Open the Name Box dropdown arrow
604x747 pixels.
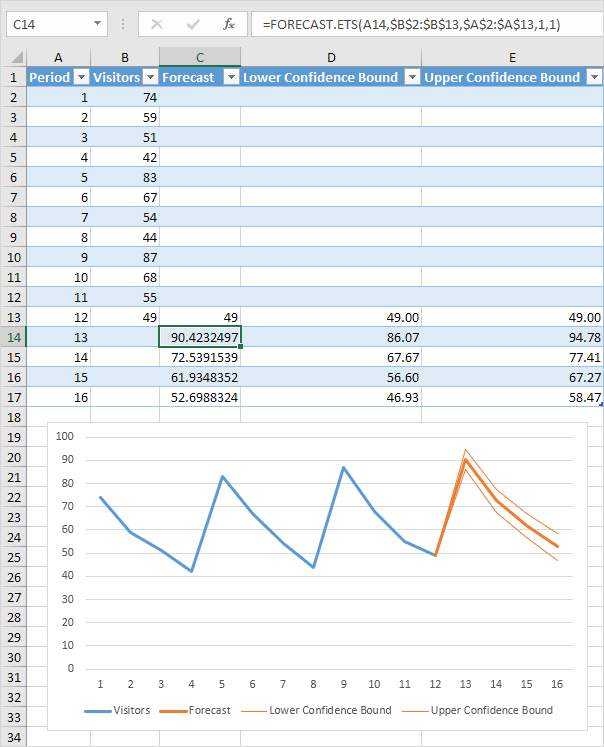click(96, 22)
